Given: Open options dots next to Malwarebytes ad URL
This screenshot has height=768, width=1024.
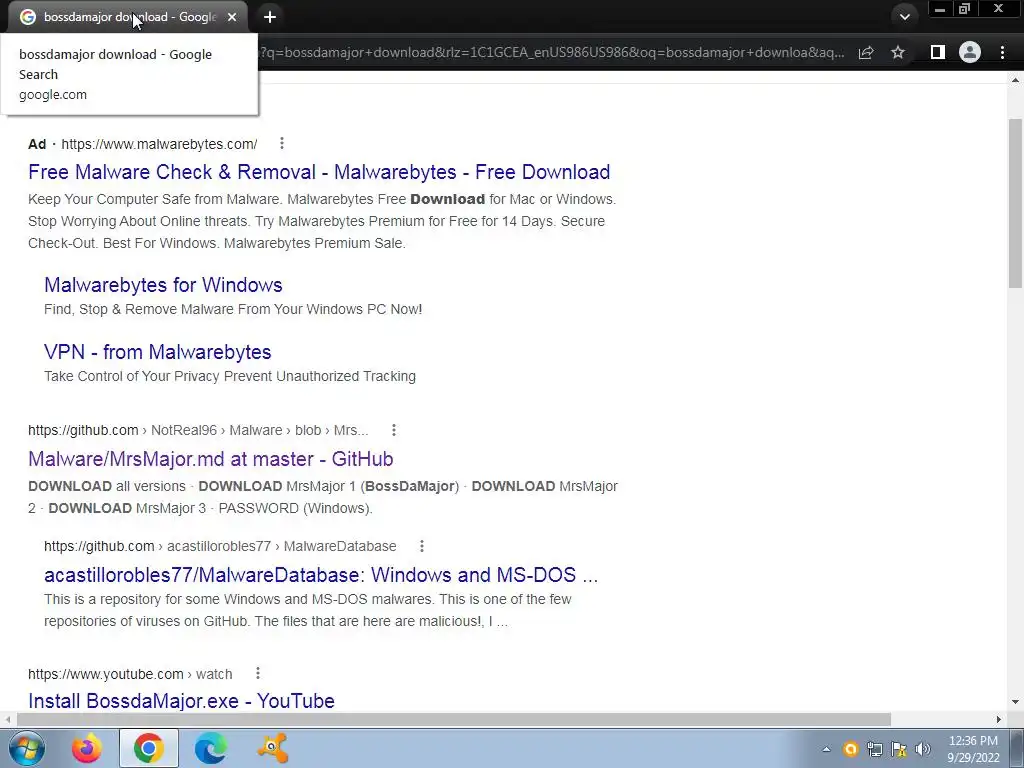Looking at the screenshot, I should tap(281, 143).
